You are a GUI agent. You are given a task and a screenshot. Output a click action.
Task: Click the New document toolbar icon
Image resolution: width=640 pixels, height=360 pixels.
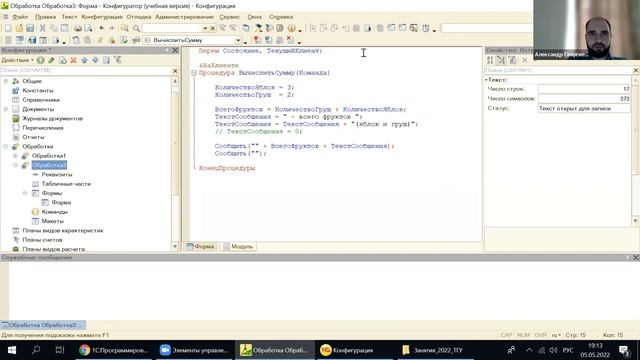(x=8, y=28)
